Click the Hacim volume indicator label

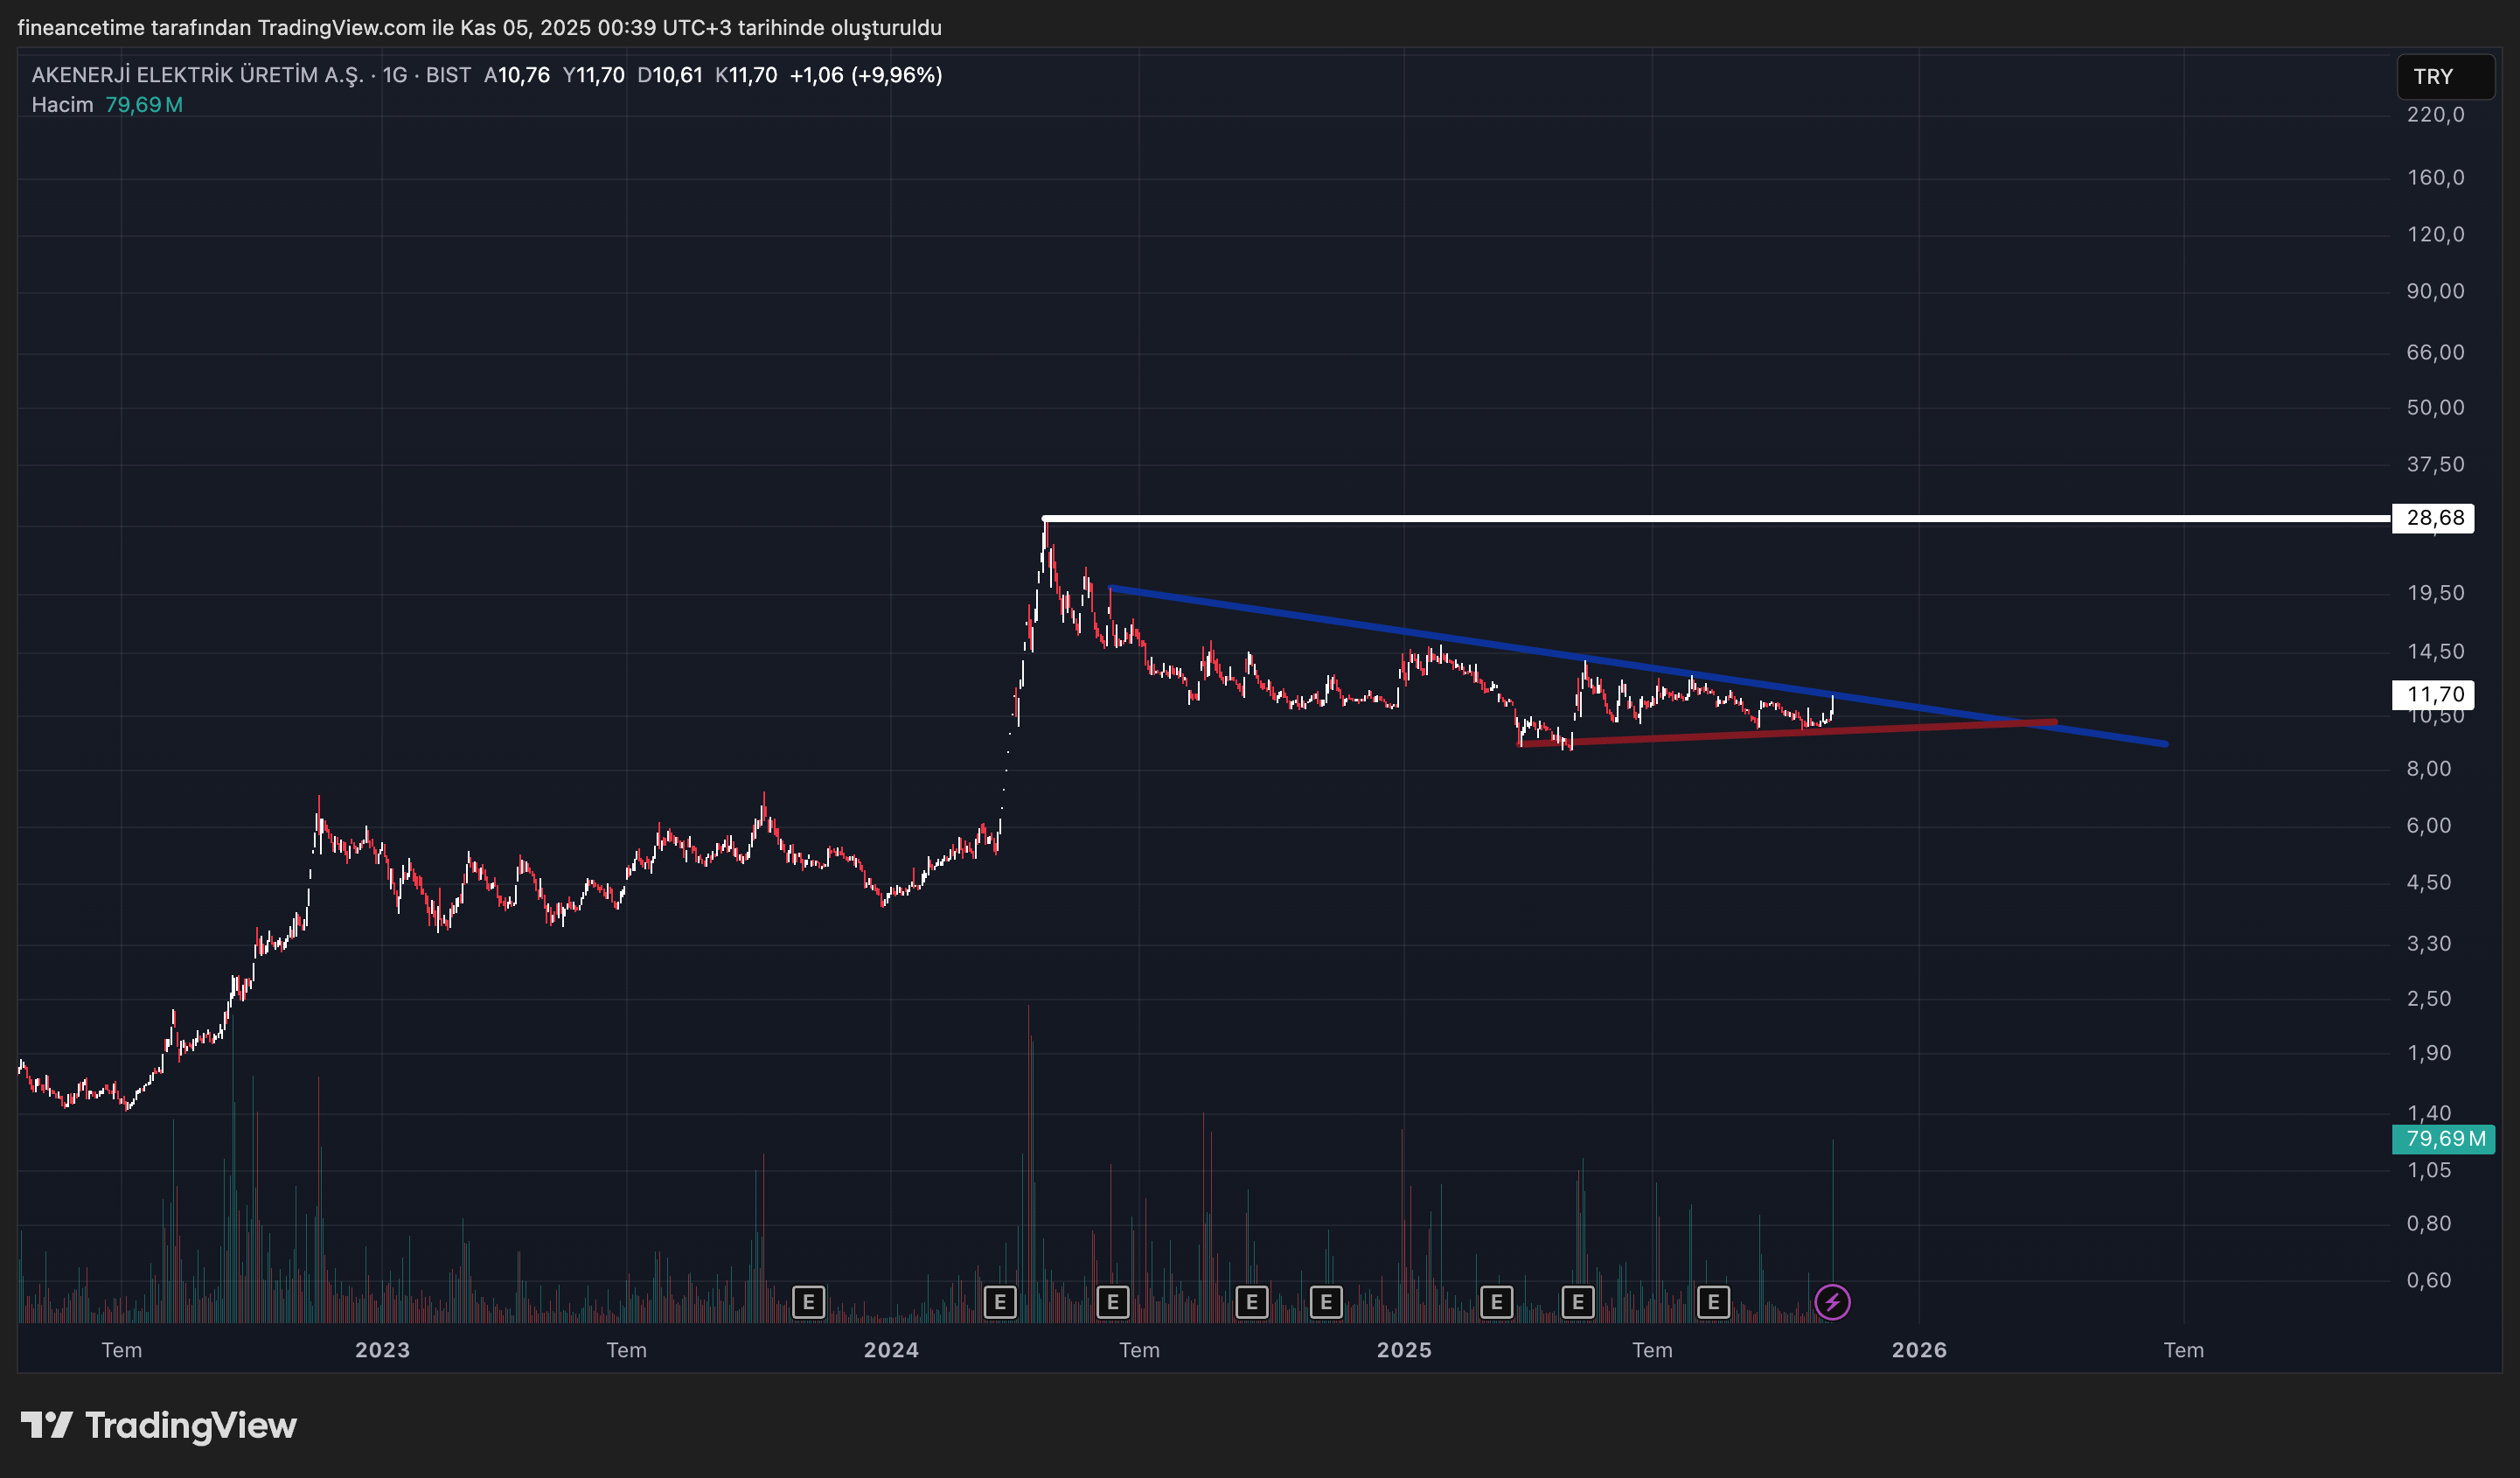(x=62, y=105)
